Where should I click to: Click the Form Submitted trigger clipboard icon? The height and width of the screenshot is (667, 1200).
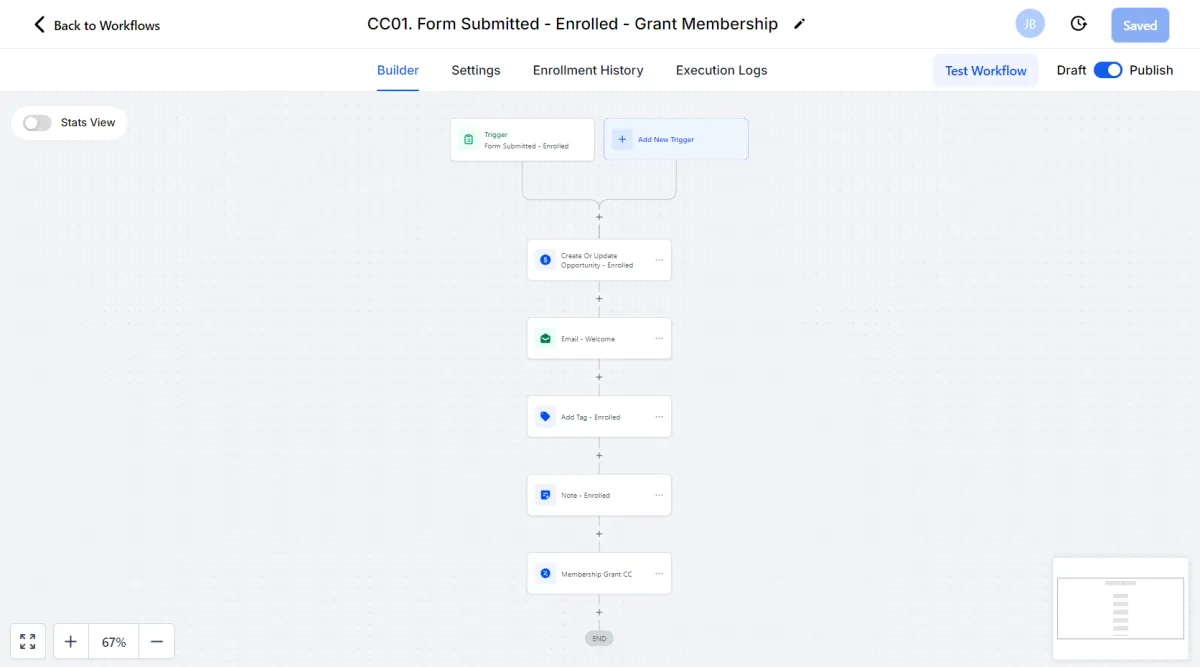[x=468, y=140]
